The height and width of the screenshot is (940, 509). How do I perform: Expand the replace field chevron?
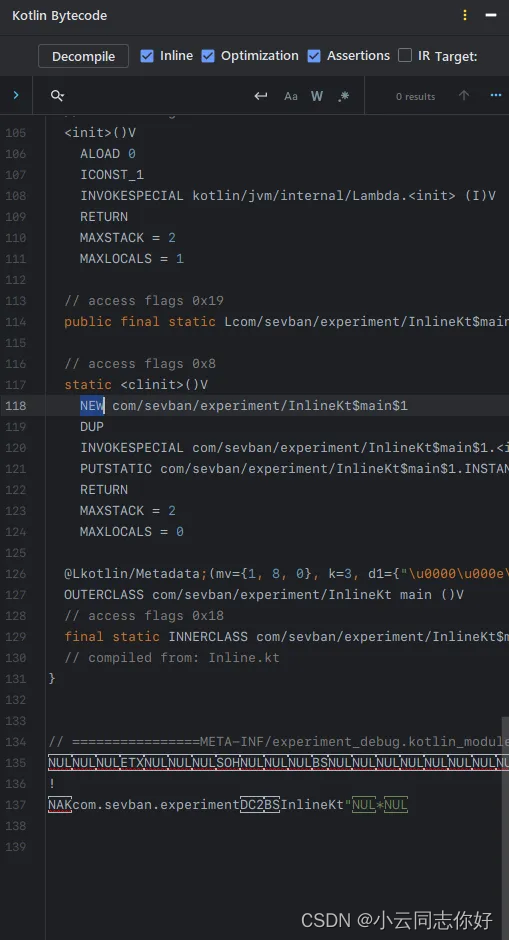coord(16,95)
